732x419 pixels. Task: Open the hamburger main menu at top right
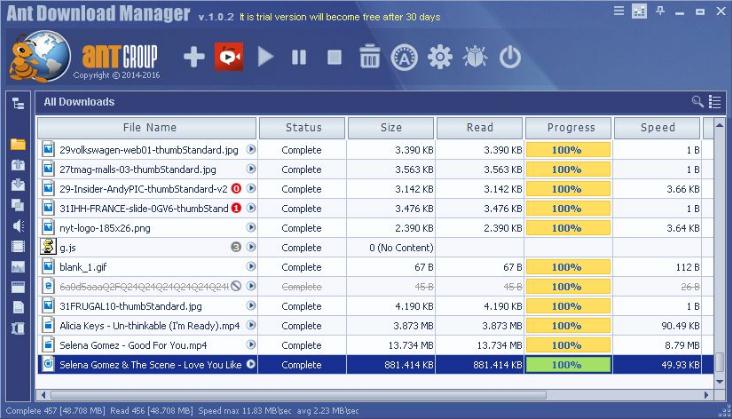[x=619, y=11]
